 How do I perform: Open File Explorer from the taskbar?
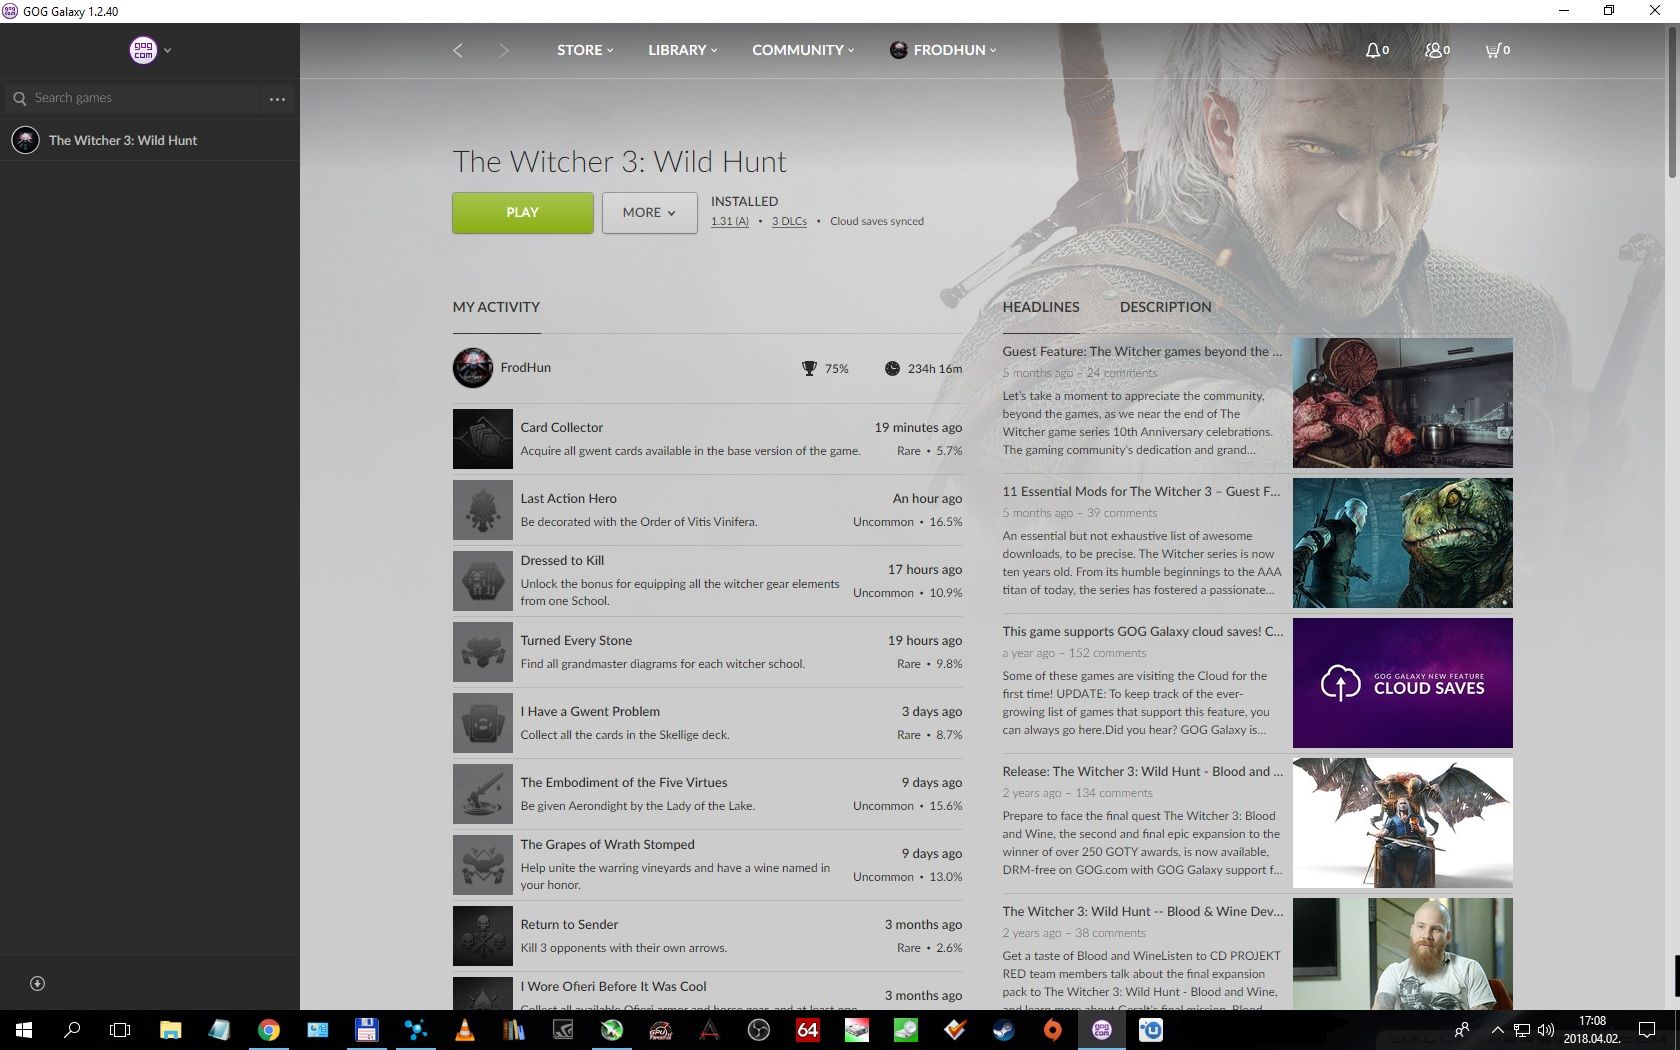[x=170, y=1030]
